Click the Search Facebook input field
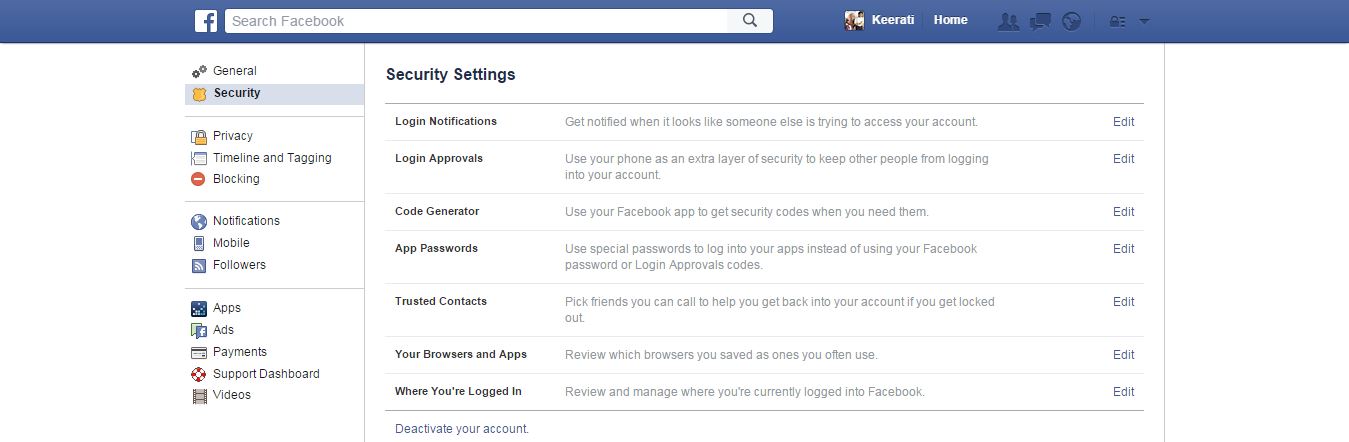The width and height of the screenshot is (1349, 442). 477,21
